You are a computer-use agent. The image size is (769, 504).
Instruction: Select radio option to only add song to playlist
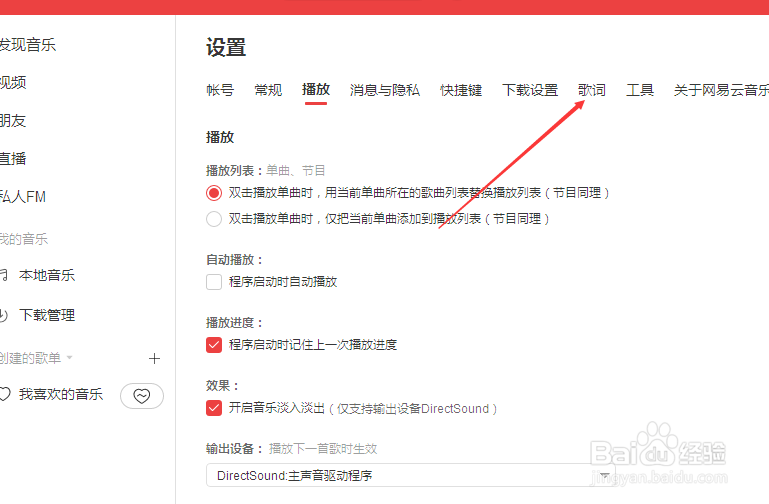pos(214,219)
